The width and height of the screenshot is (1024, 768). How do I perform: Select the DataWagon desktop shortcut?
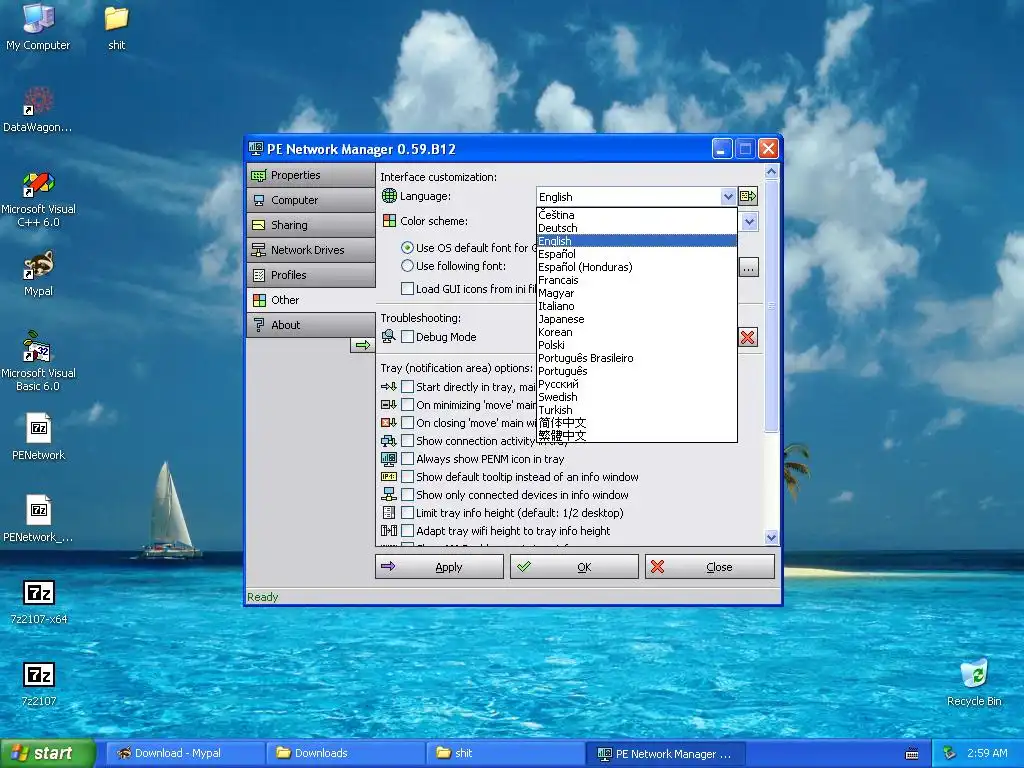(x=38, y=110)
